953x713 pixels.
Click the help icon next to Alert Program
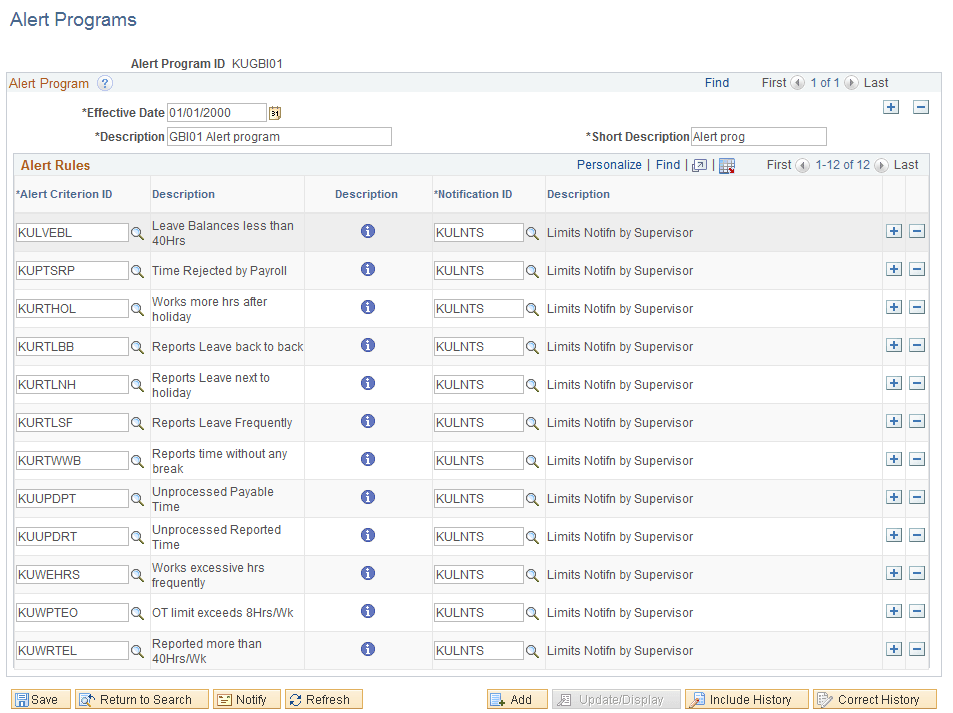[104, 83]
